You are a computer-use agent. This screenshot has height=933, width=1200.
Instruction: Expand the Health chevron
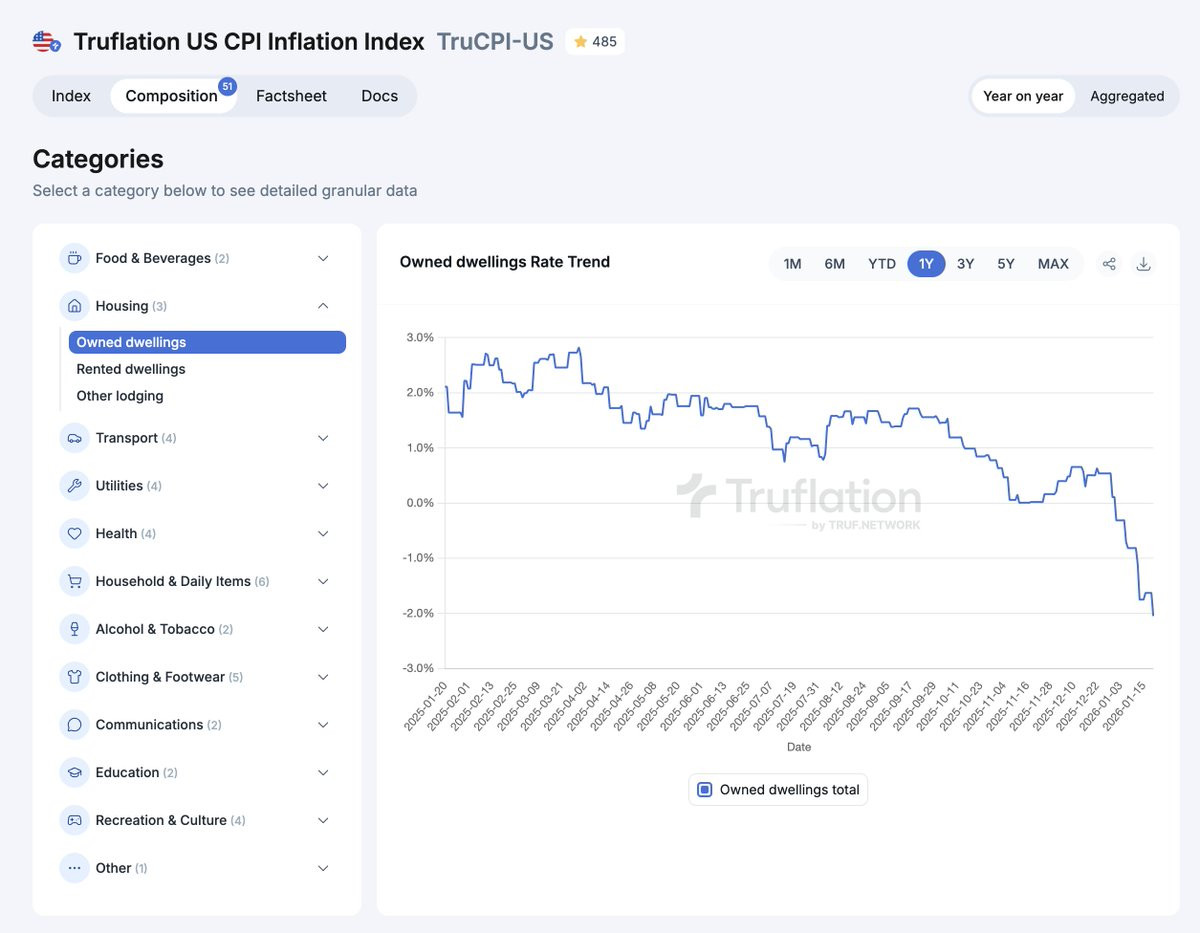click(323, 534)
